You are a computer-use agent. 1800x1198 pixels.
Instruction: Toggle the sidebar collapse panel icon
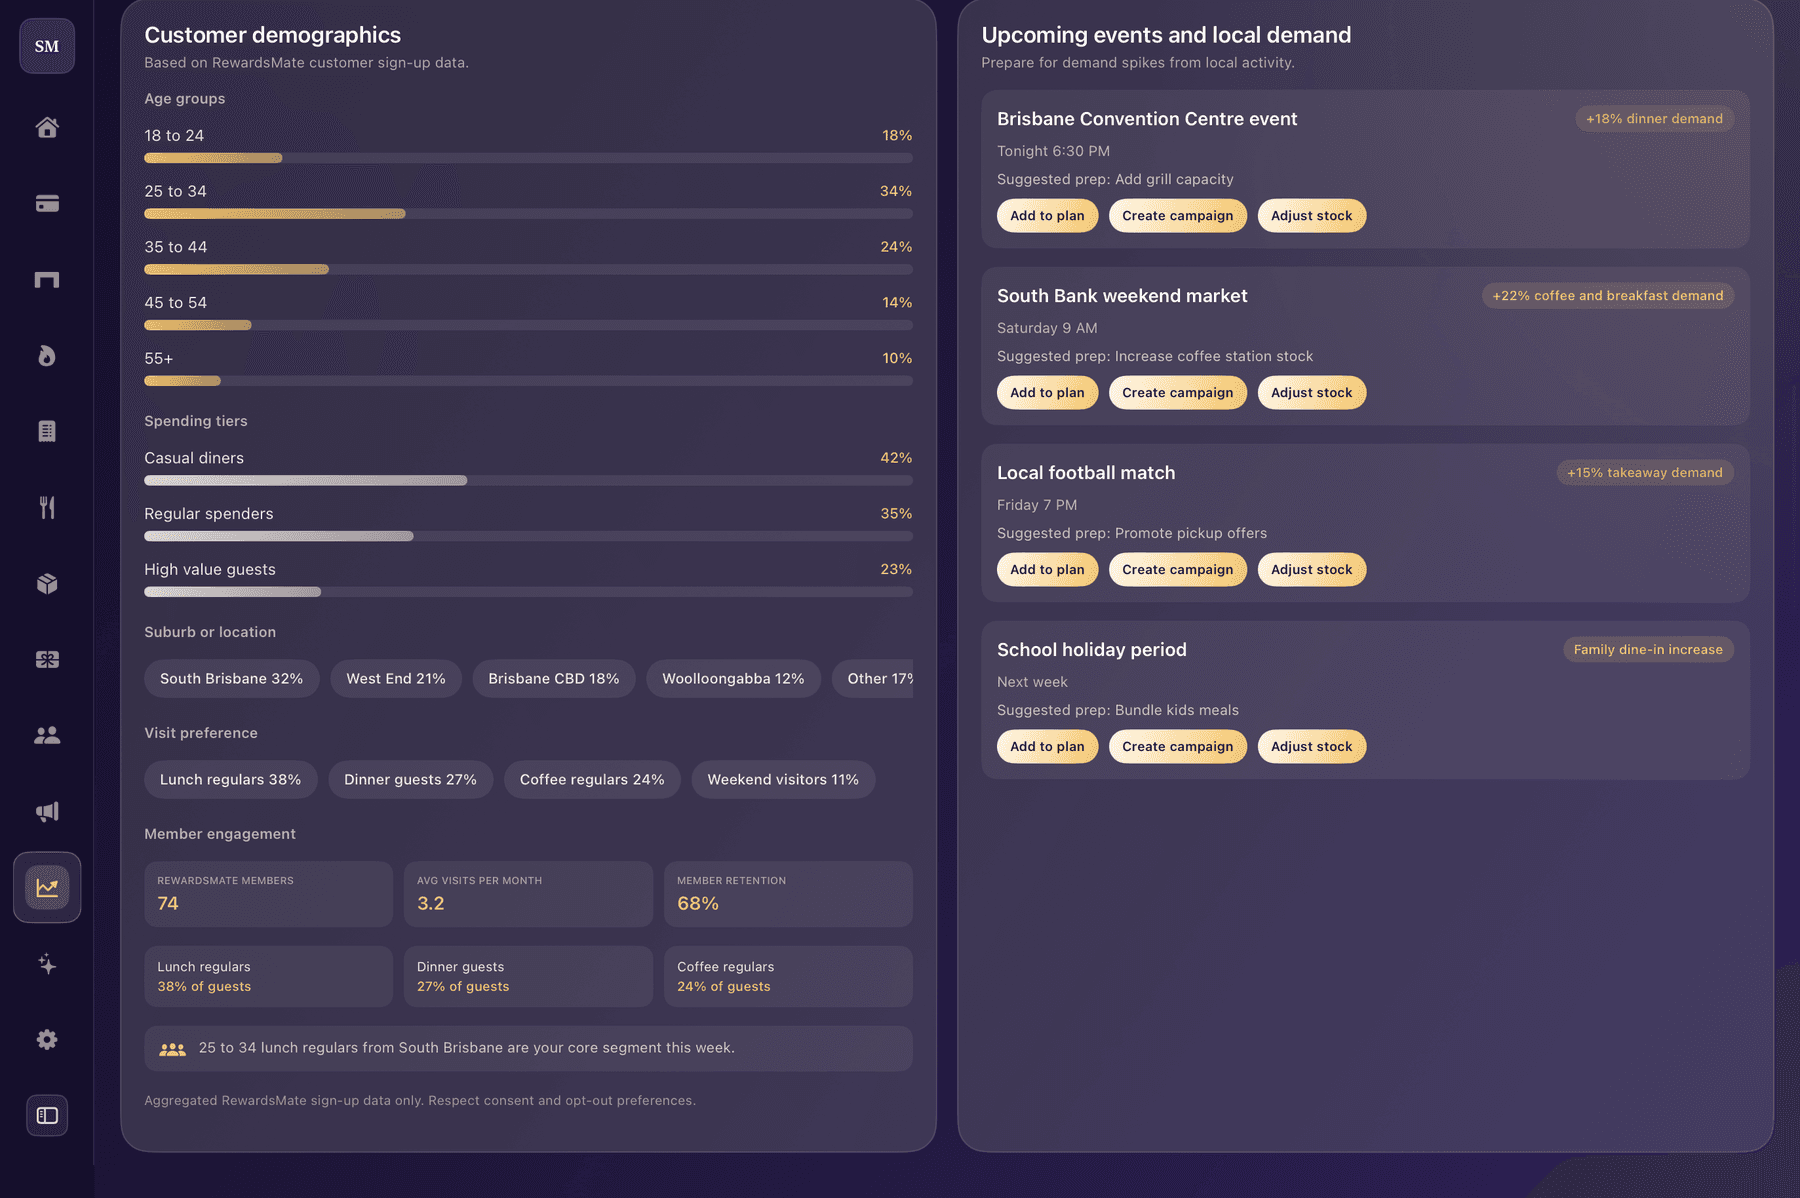[x=47, y=1116]
